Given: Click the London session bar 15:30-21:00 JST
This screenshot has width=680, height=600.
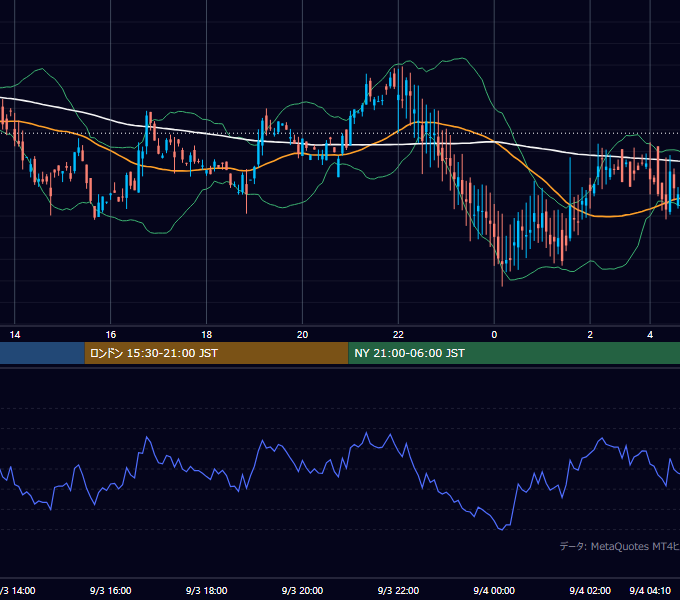Looking at the screenshot, I should coord(216,353).
